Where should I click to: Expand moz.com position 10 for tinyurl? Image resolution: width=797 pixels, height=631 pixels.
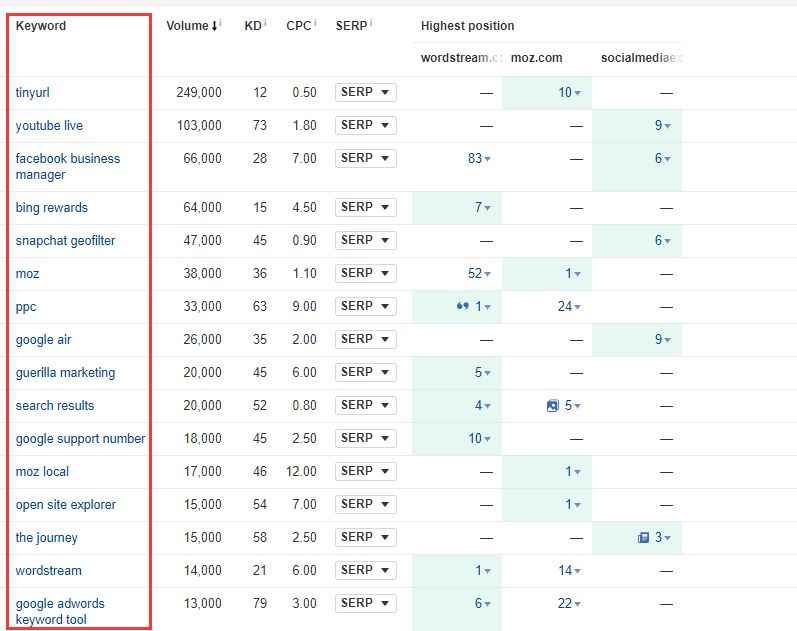point(569,93)
